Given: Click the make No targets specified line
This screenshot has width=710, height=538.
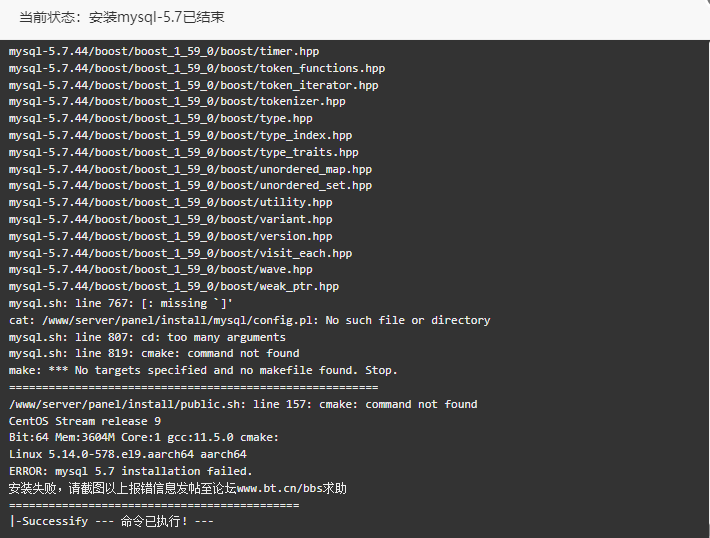Looking at the screenshot, I should tap(203, 370).
